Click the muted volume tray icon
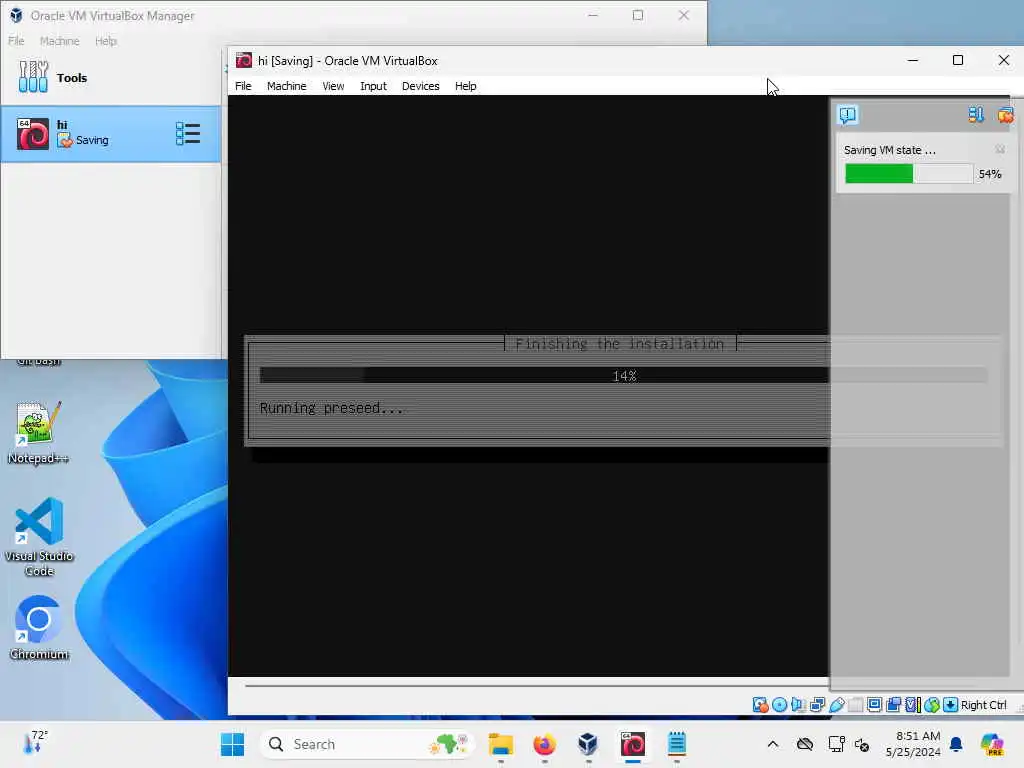Image resolution: width=1024 pixels, height=768 pixels. click(x=862, y=744)
